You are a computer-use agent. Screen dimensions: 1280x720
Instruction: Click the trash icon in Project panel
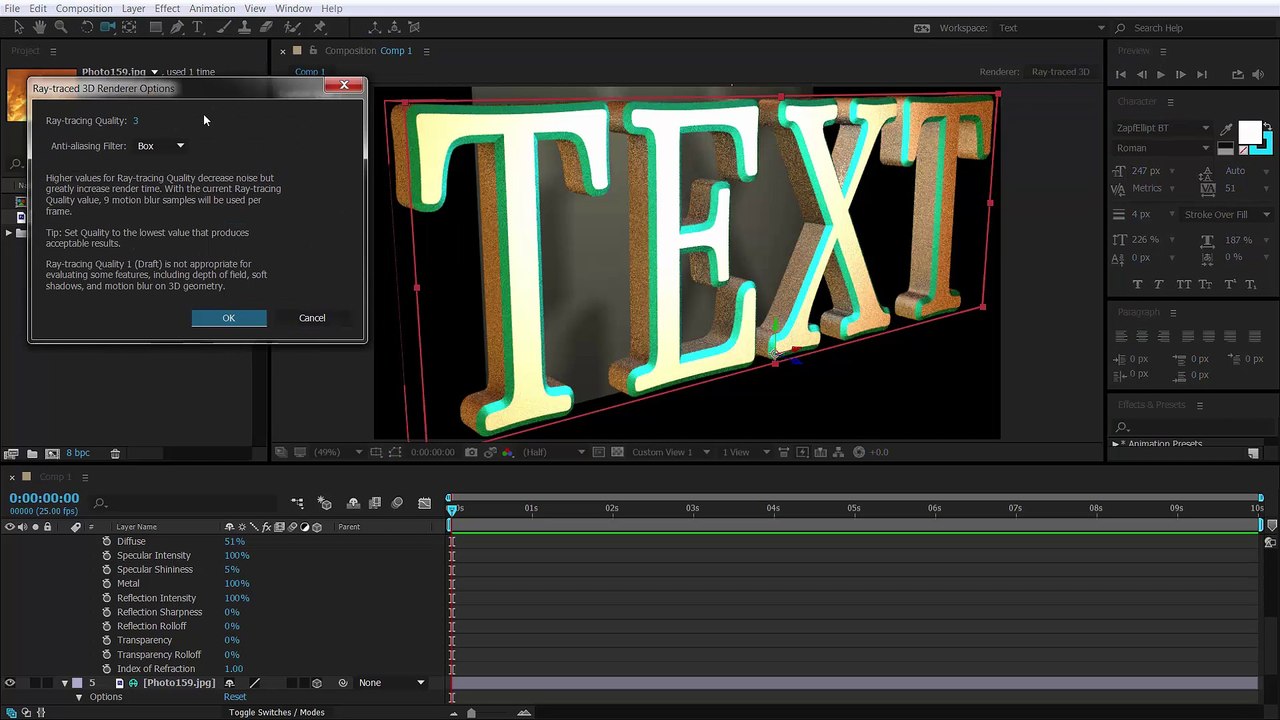click(115, 453)
